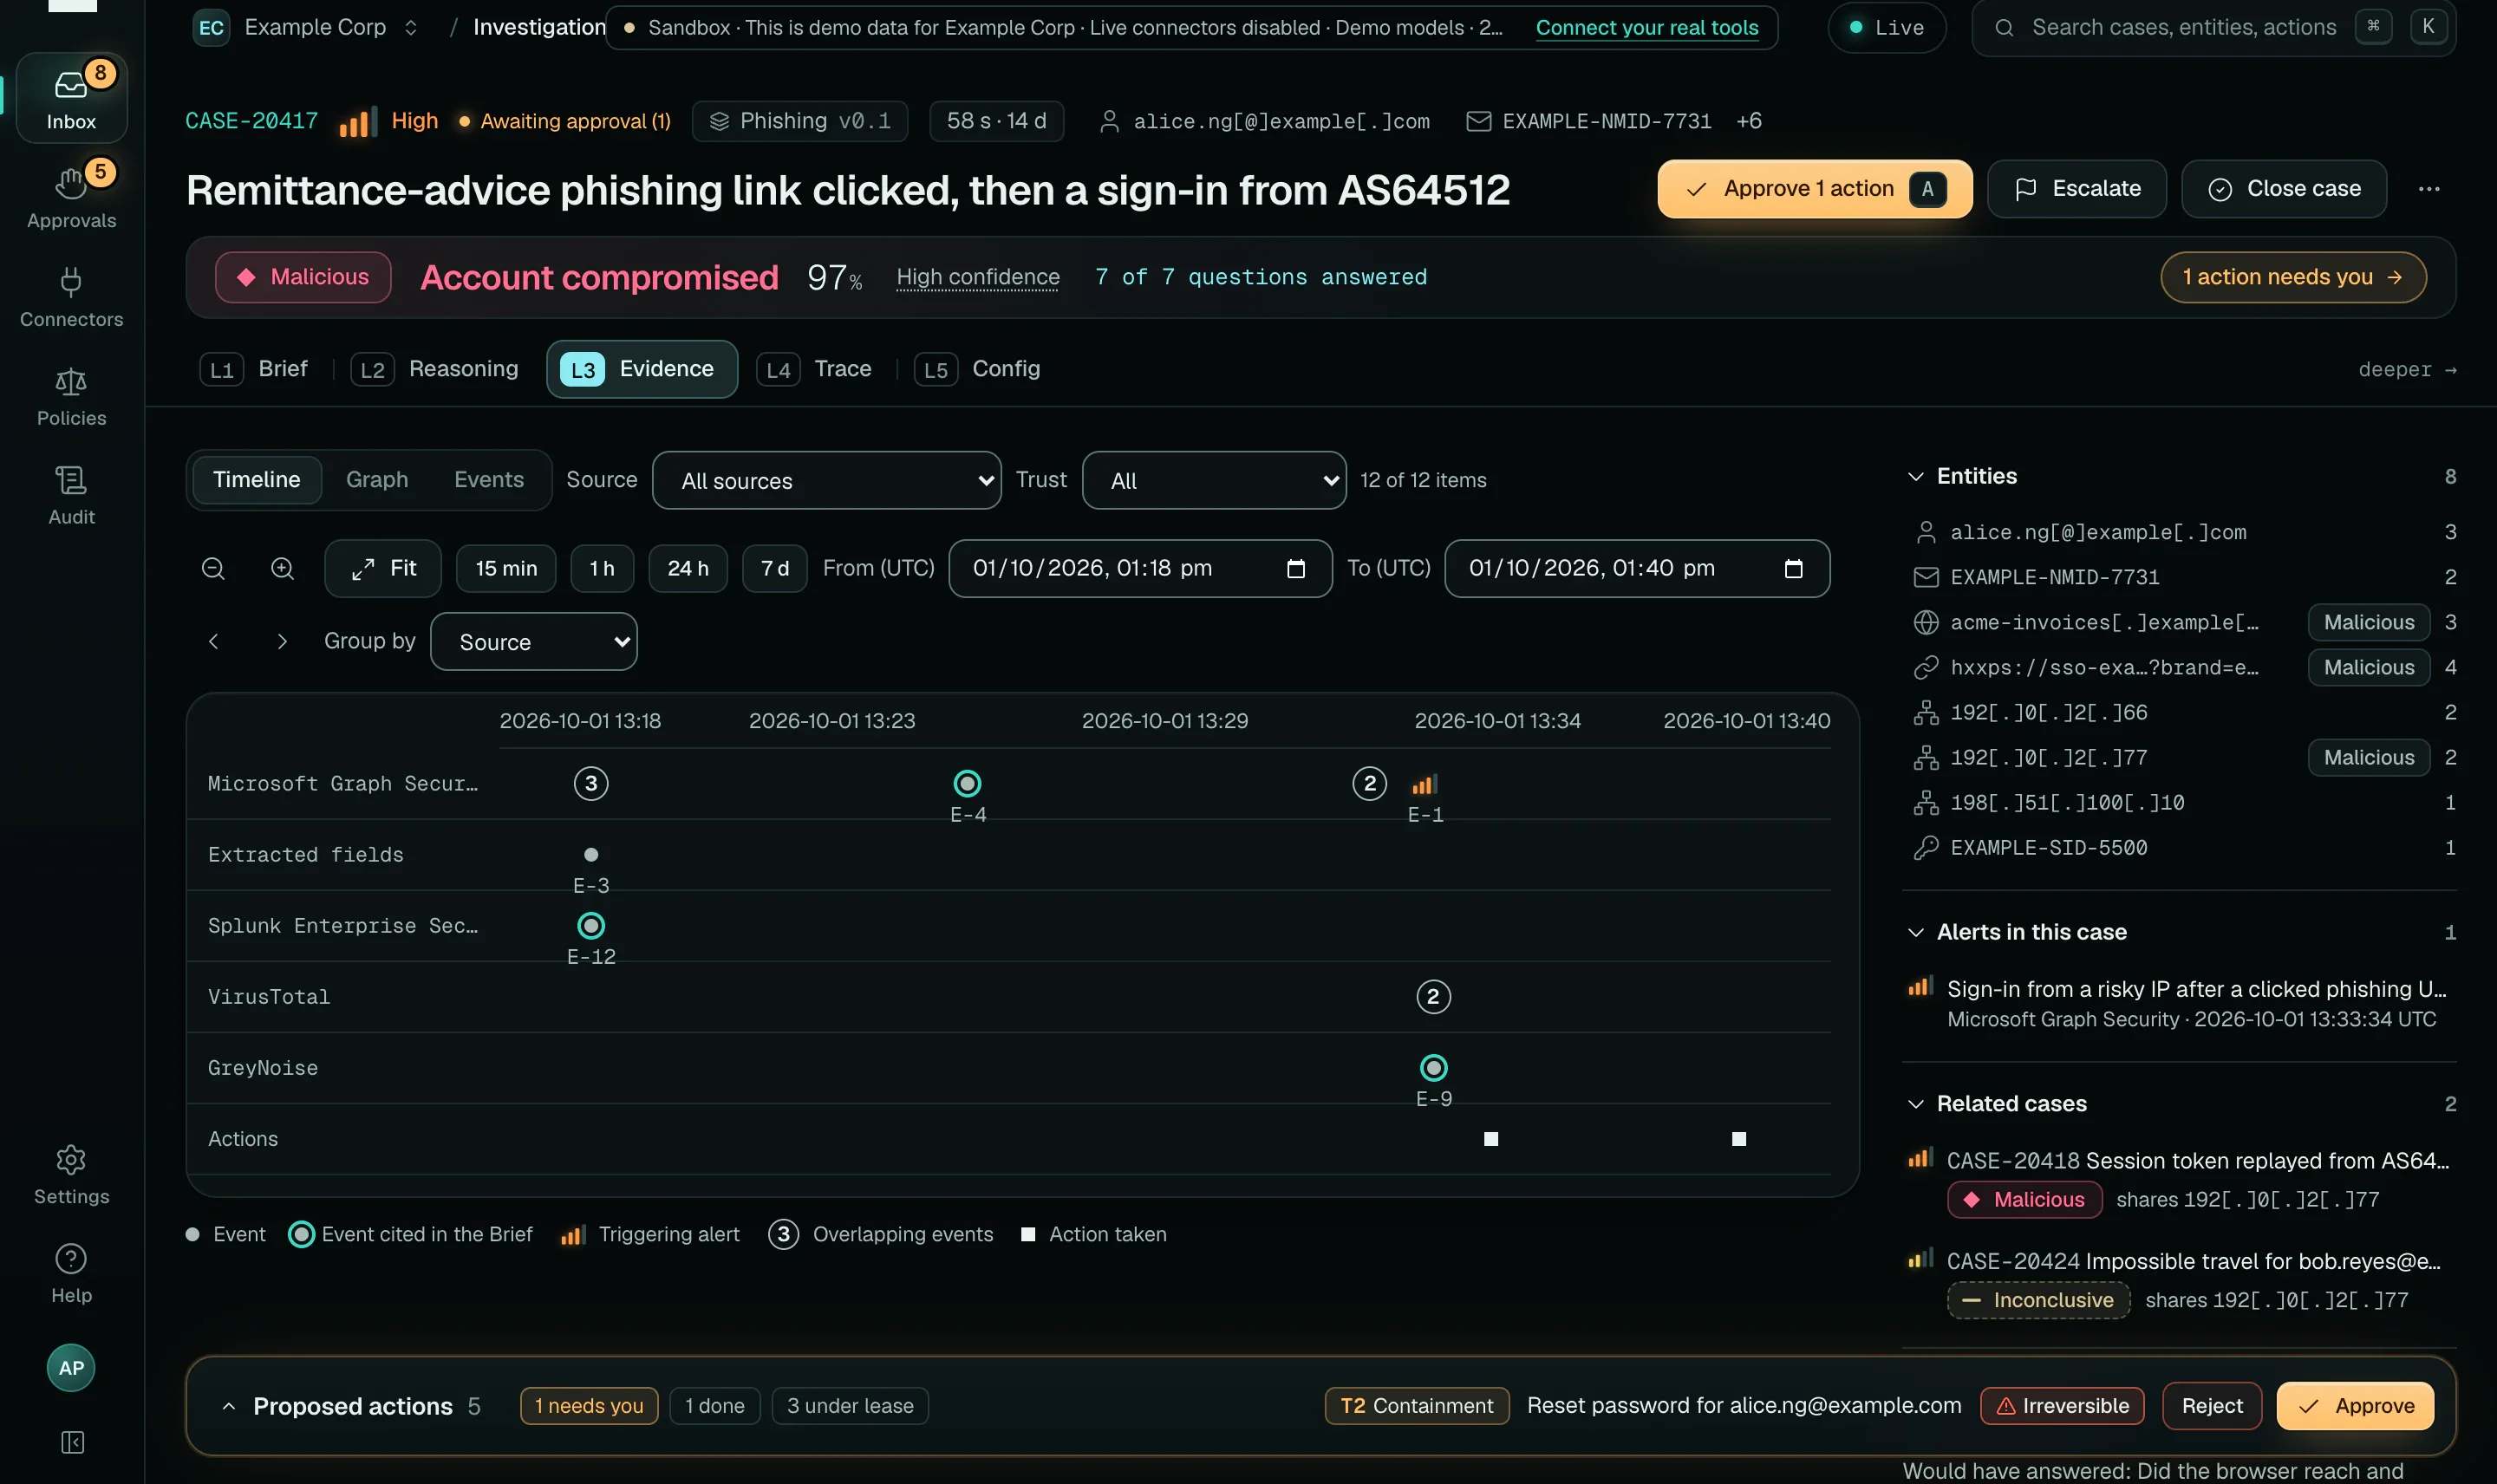The width and height of the screenshot is (2497, 1484).
Task: Click the Escalate button
Action: [x=2076, y=189]
